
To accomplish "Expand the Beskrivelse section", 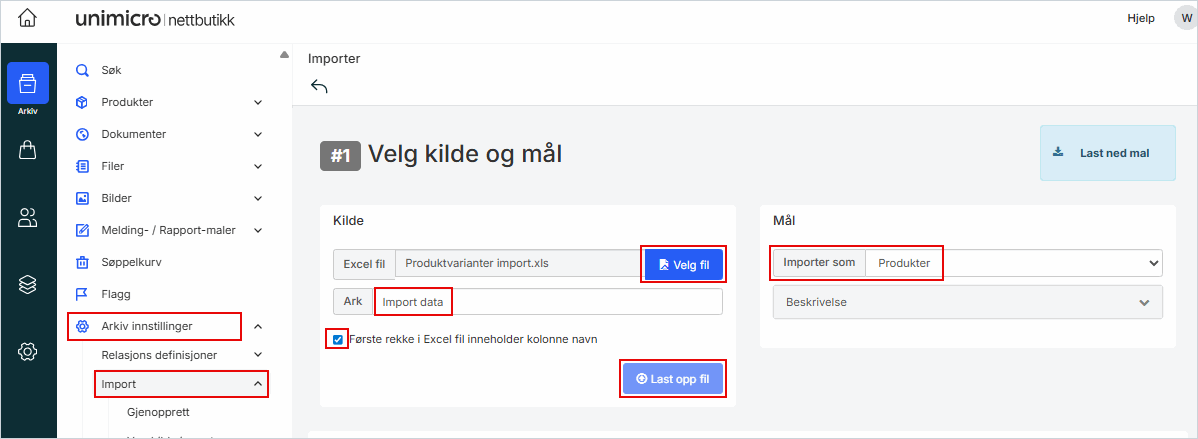I will [x=967, y=301].
